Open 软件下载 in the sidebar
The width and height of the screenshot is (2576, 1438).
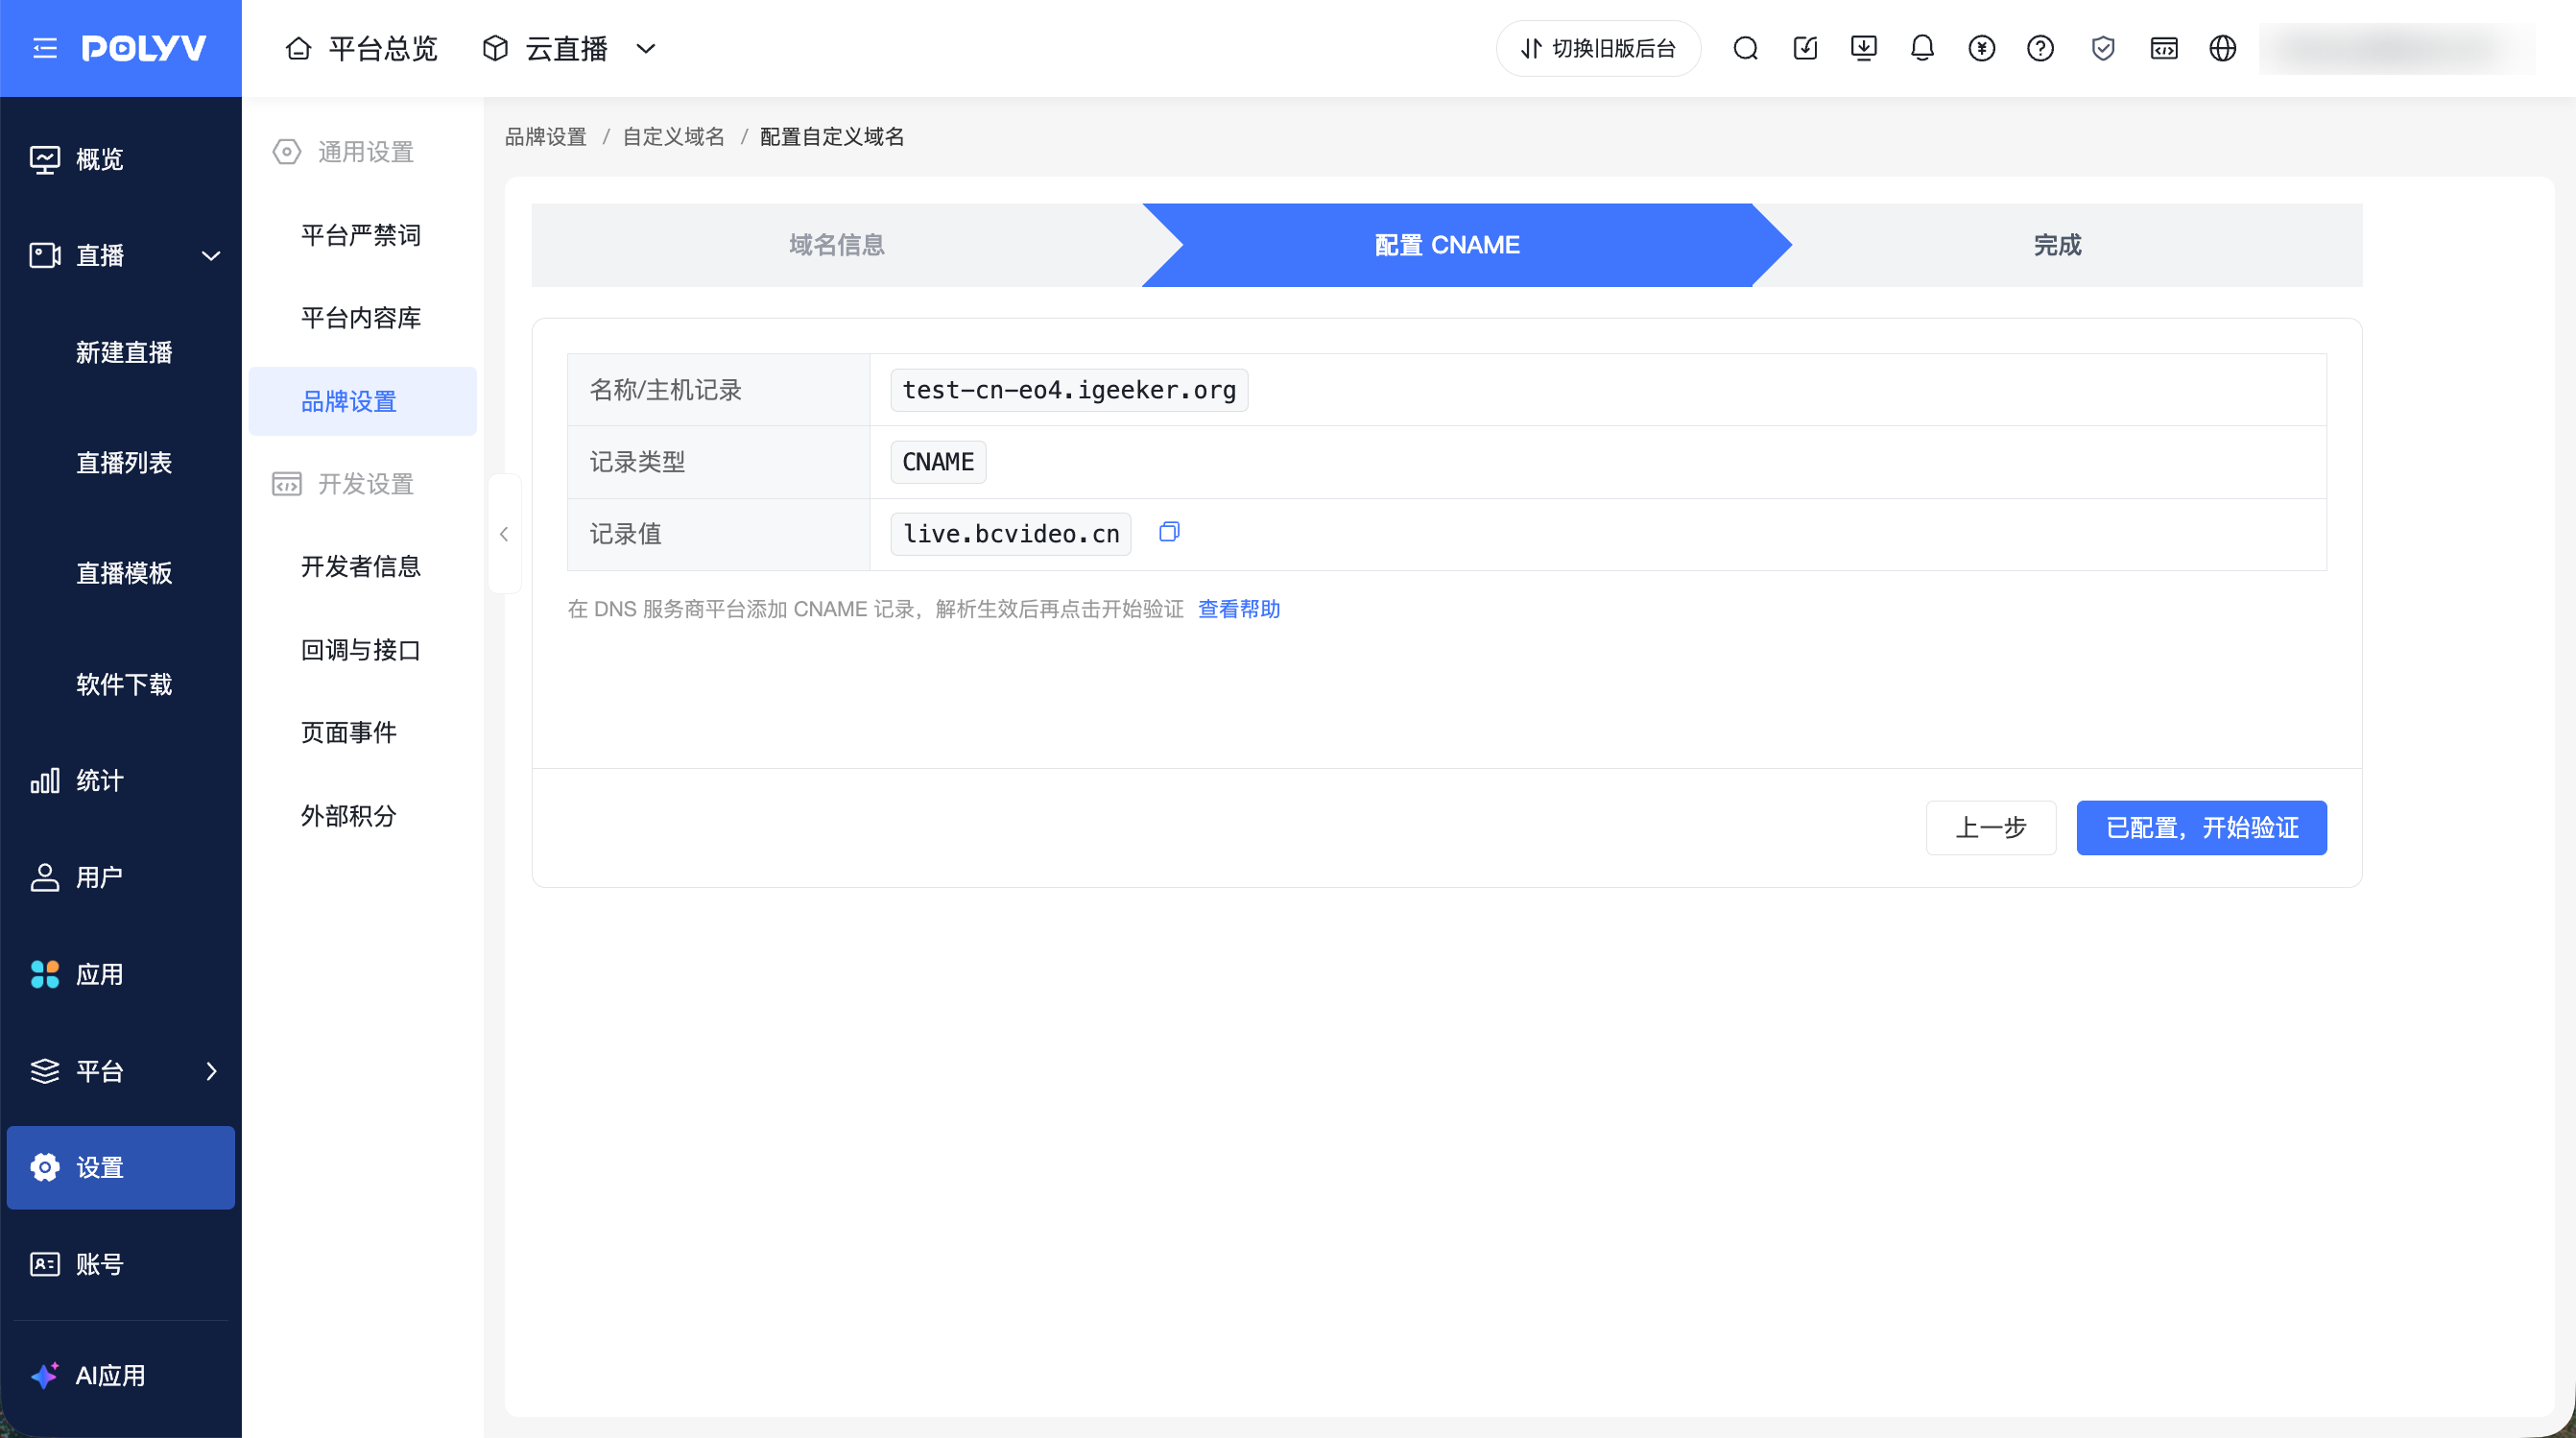tap(124, 684)
